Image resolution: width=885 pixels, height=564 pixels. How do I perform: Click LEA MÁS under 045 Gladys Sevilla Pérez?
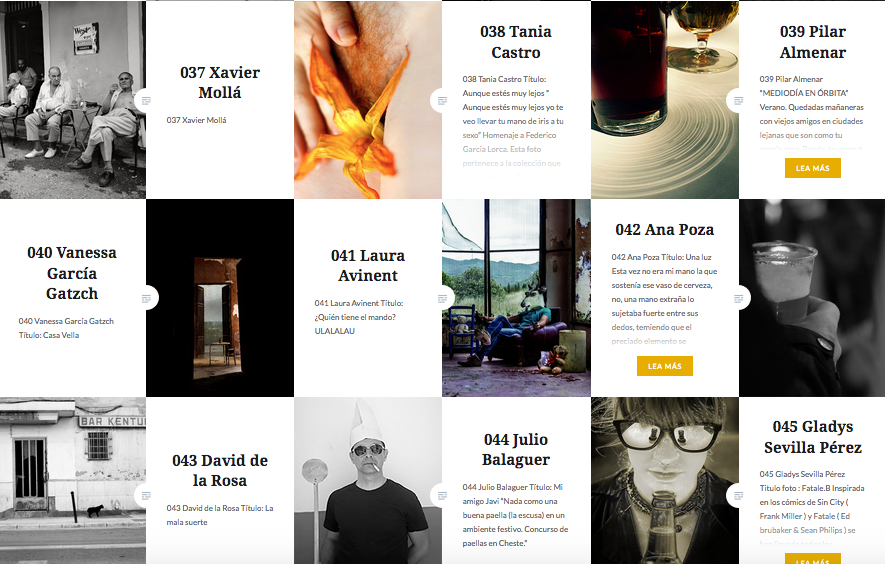(x=812, y=559)
